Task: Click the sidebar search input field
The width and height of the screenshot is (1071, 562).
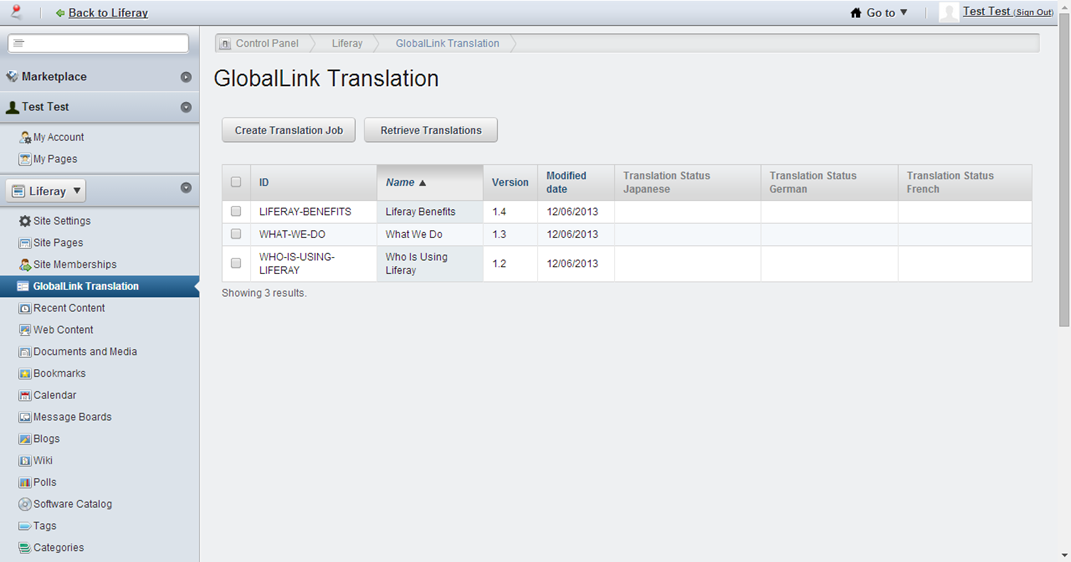Action: (98, 43)
